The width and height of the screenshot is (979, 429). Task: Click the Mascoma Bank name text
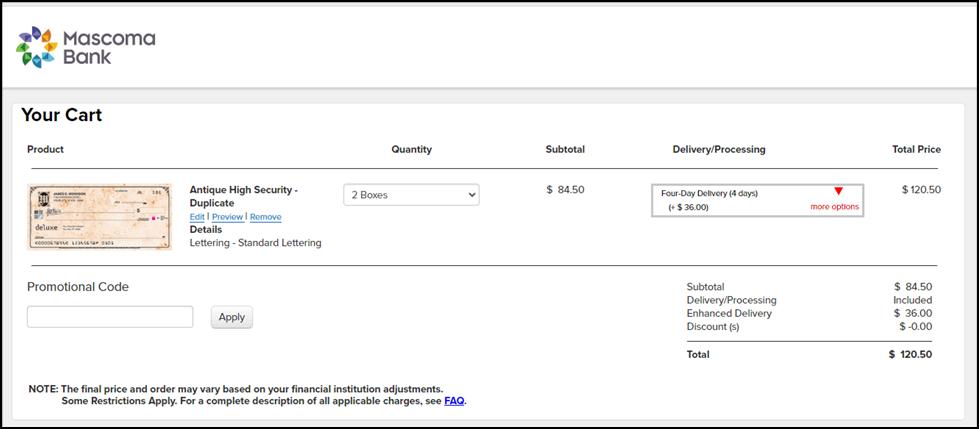(x=109, y=48)
